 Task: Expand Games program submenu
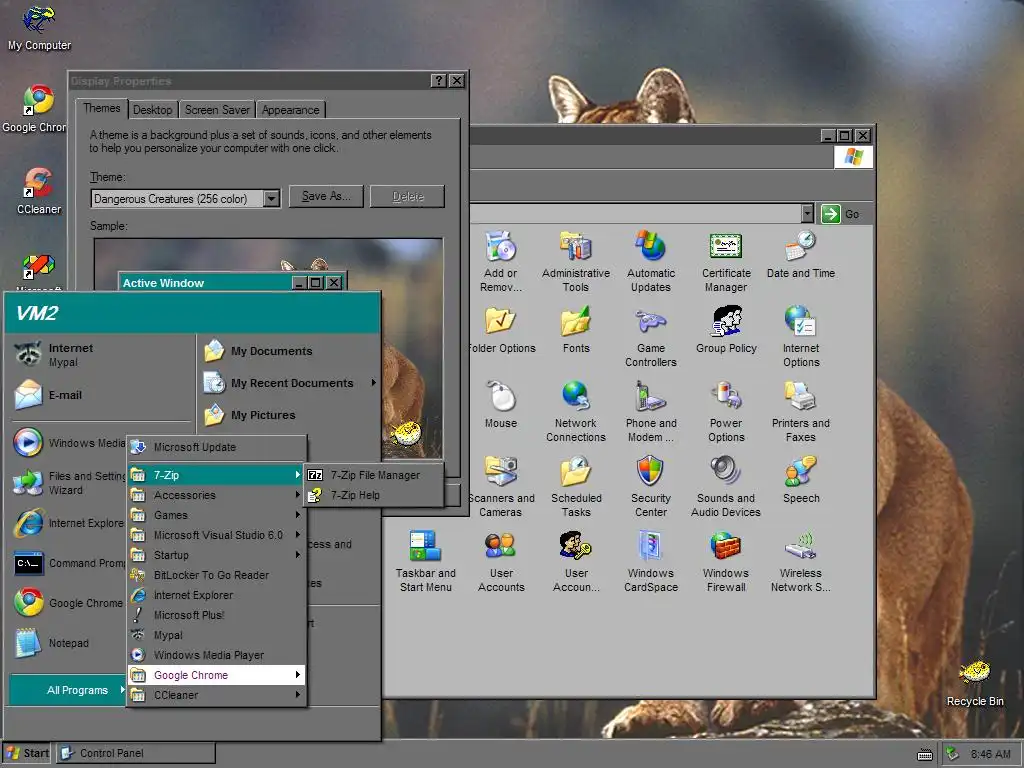coord(216,515)
